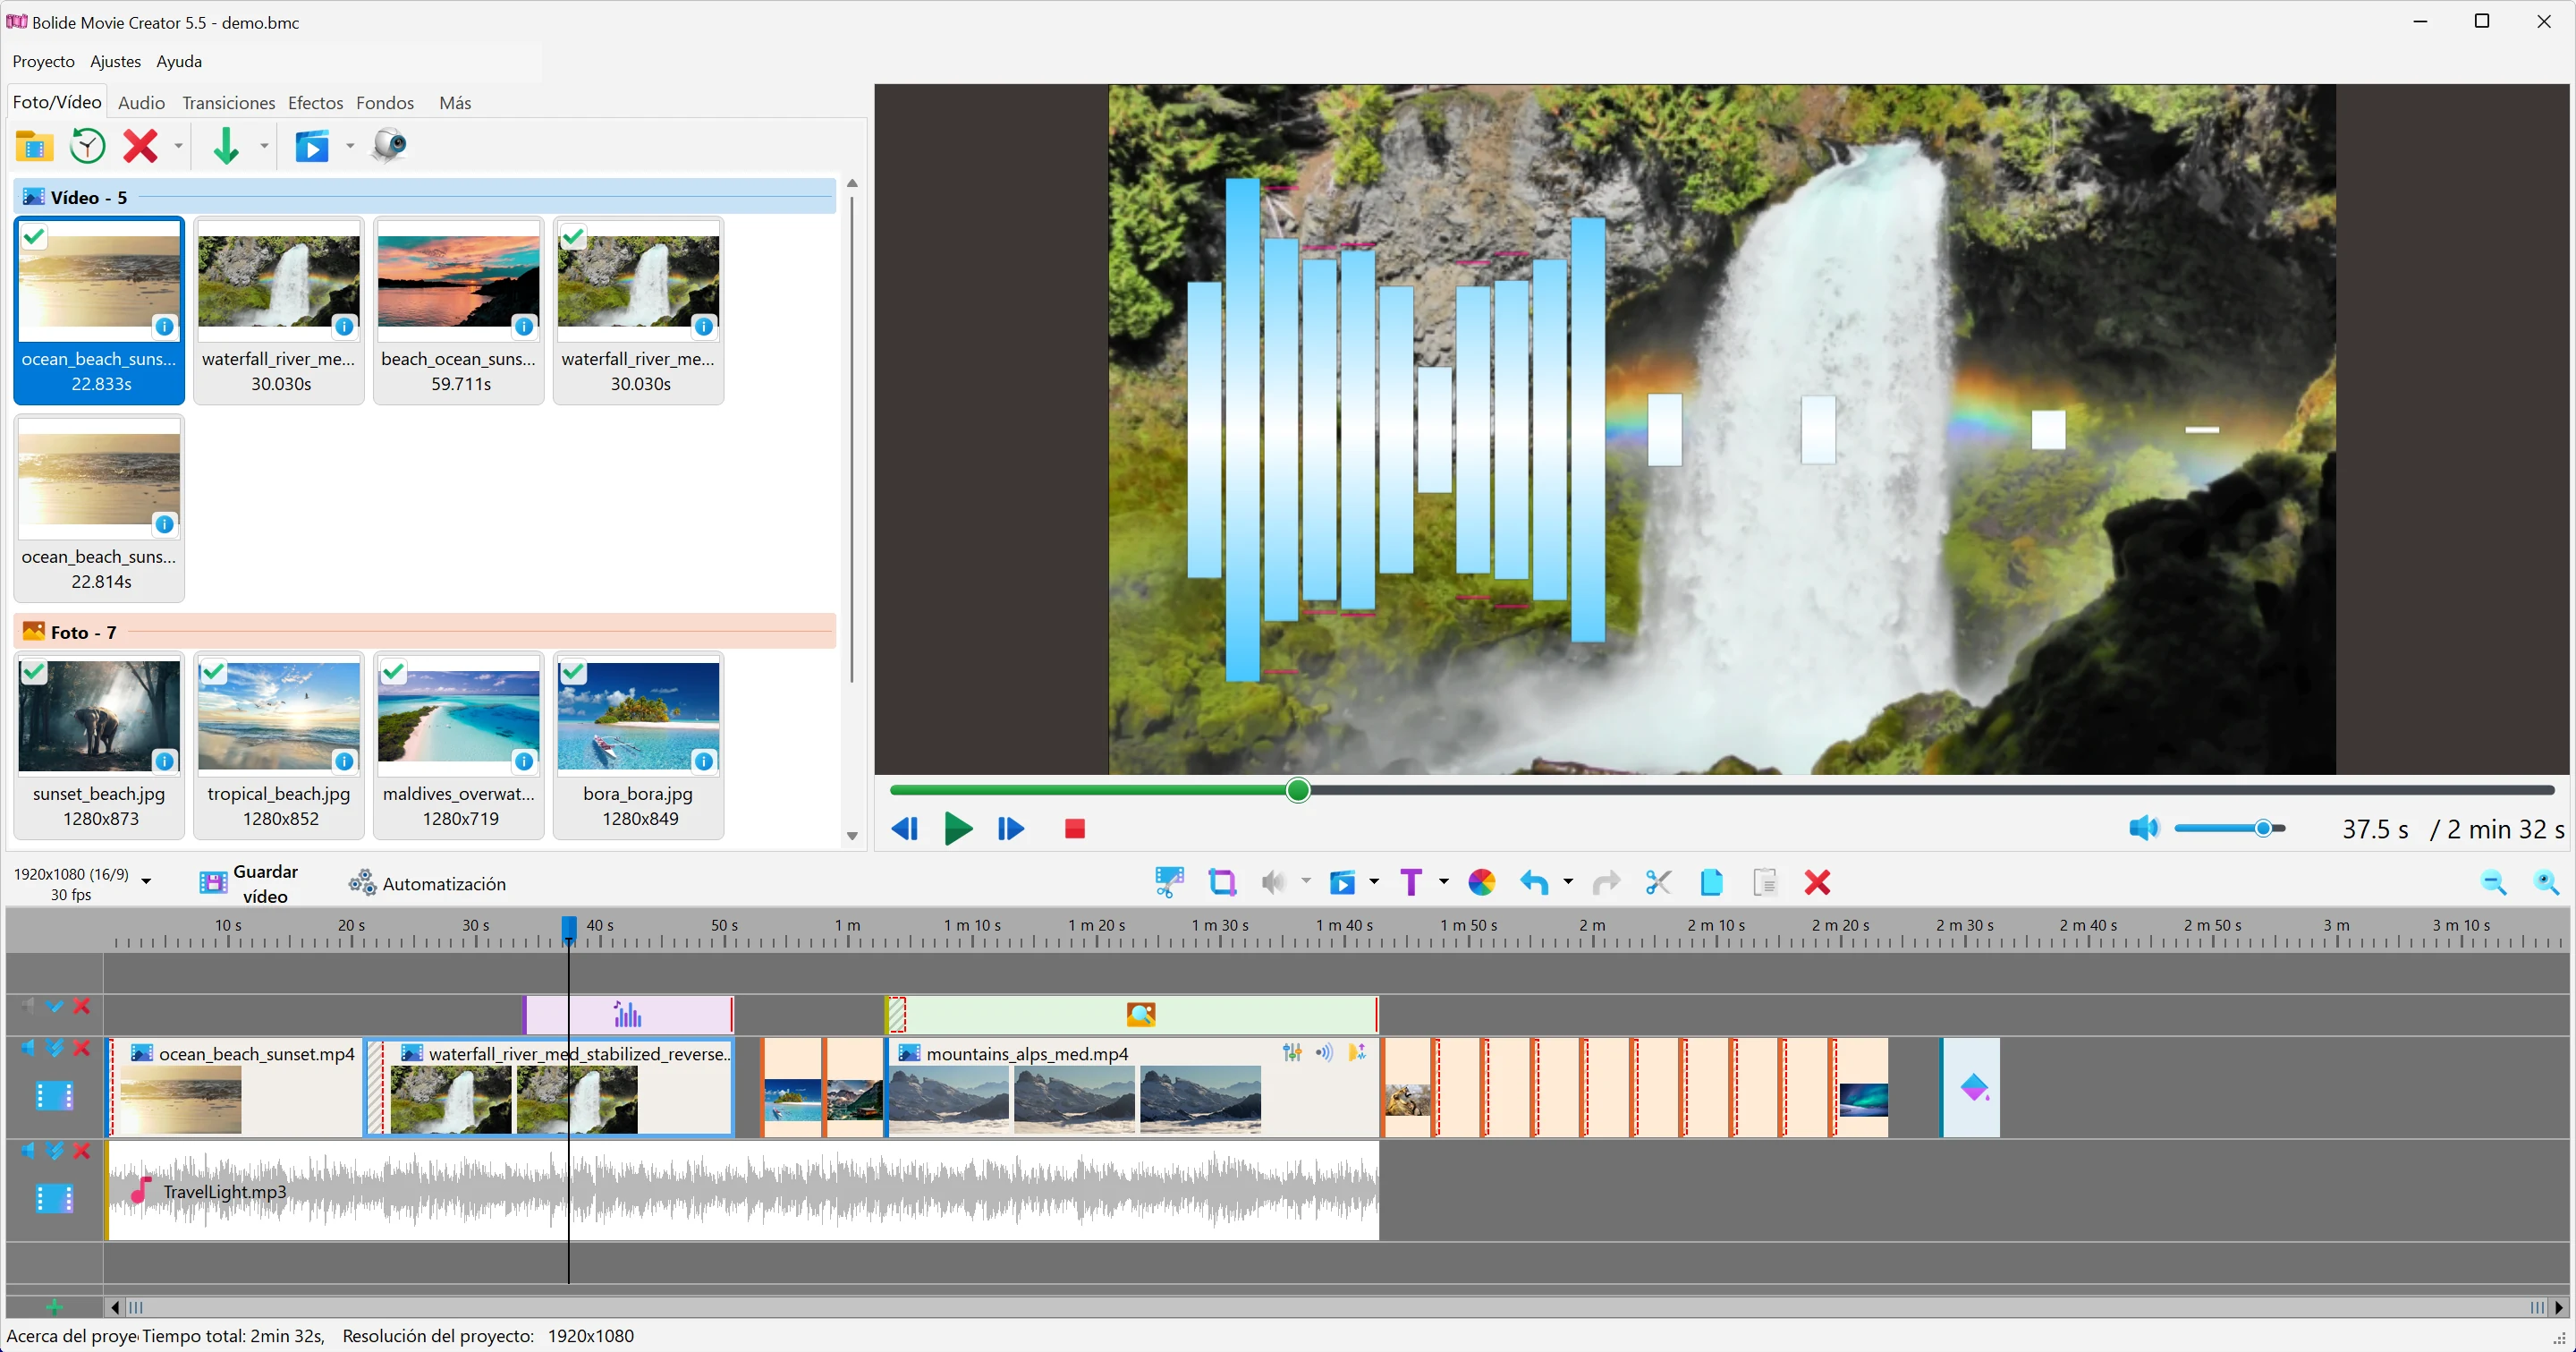Screen dimensions: 2576x1352
Task: Select the beach_ocean_suns... 59.711s video thumbnail
Action: point(459,311)
